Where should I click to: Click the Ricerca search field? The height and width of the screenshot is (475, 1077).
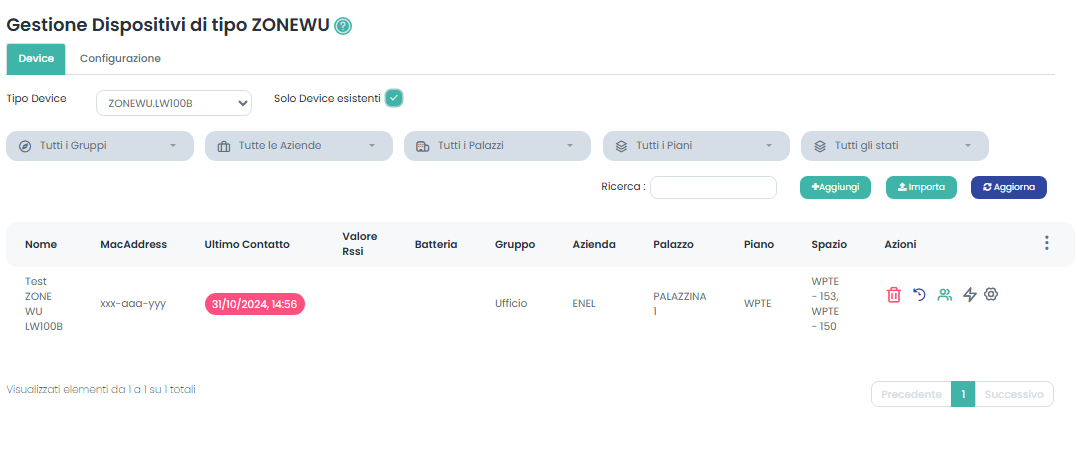pyautogui.click(x=713, y=187)
